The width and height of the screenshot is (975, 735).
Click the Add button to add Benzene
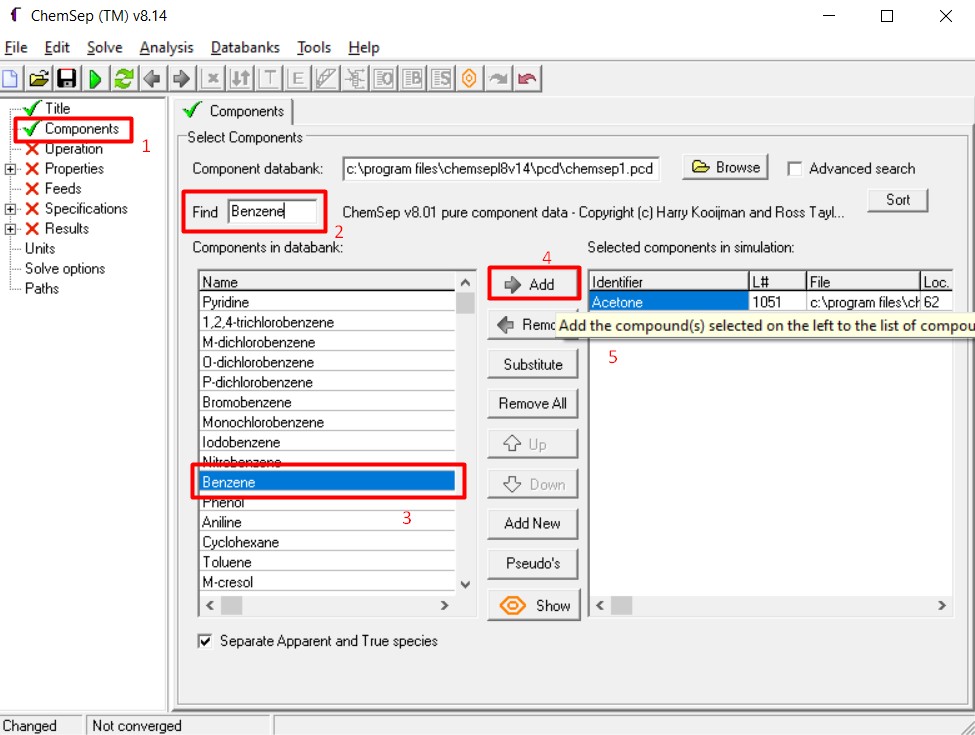tap(533, 284)
